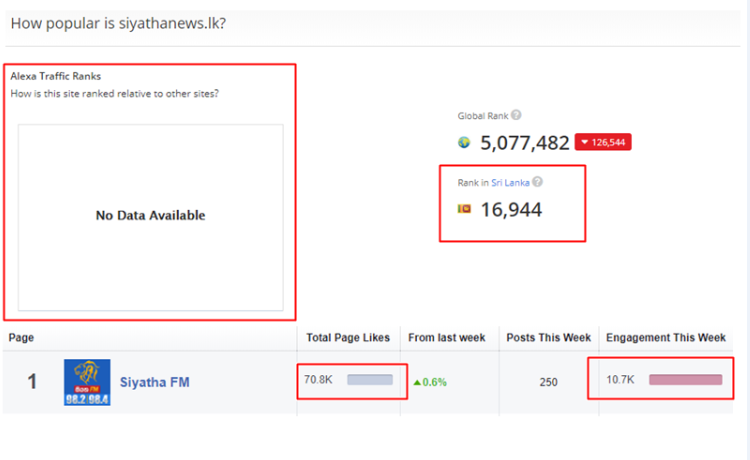
Task: Click the Global Rank label
Action: point(483,116)
